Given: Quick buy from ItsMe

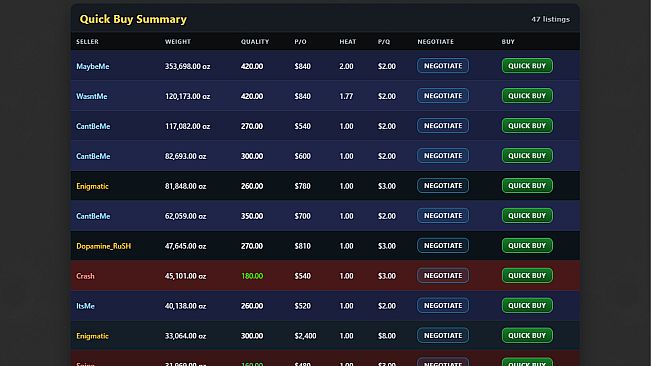Looking at the screenshot, I should pos(527,305).
